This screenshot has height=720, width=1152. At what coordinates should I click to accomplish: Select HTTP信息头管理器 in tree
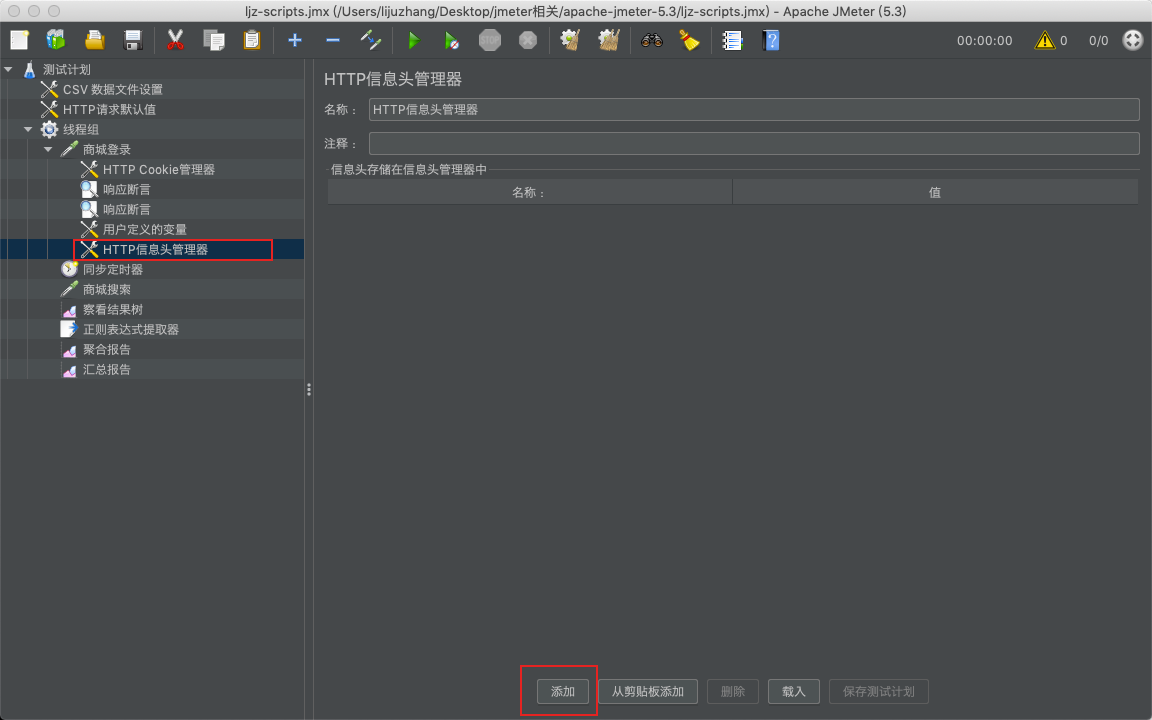[155, 250]
